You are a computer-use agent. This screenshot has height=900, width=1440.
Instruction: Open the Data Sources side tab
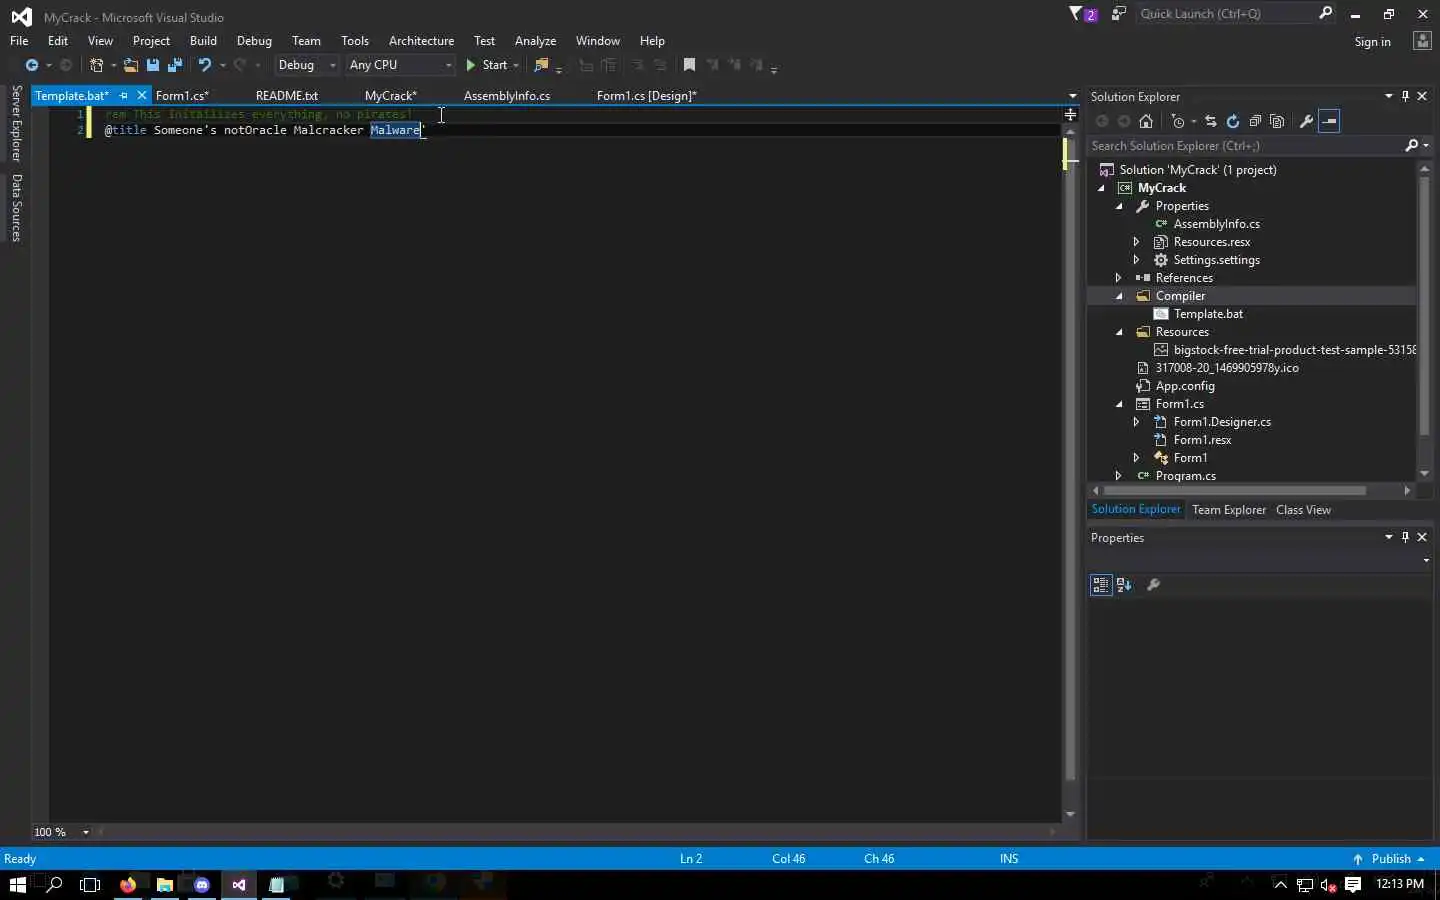pyautogui.click(x=16, y=208)
